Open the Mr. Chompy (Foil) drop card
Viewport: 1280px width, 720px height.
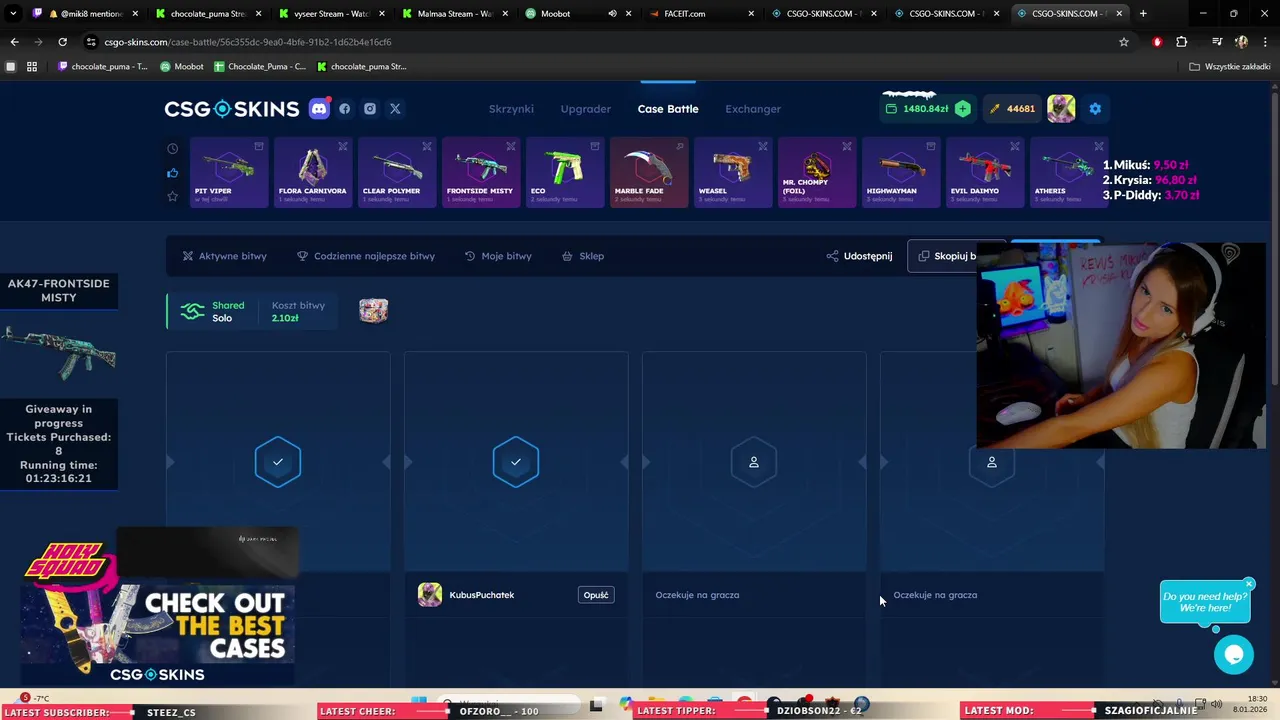click(817, 173)
